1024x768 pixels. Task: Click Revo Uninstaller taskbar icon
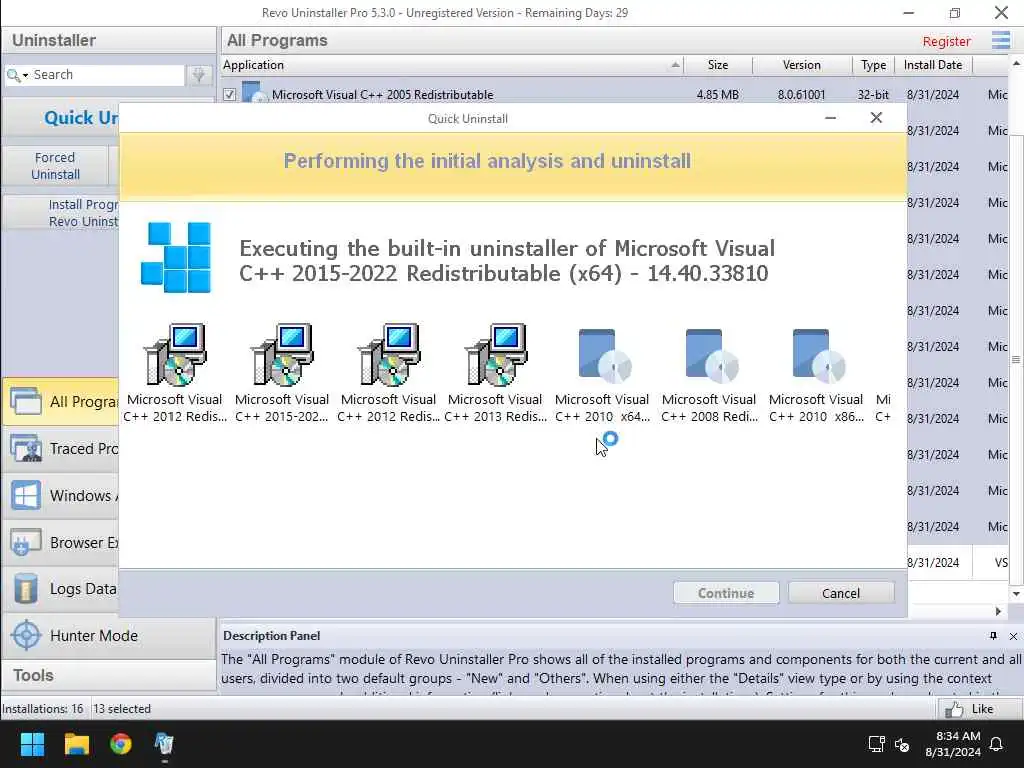click(164, 744)
